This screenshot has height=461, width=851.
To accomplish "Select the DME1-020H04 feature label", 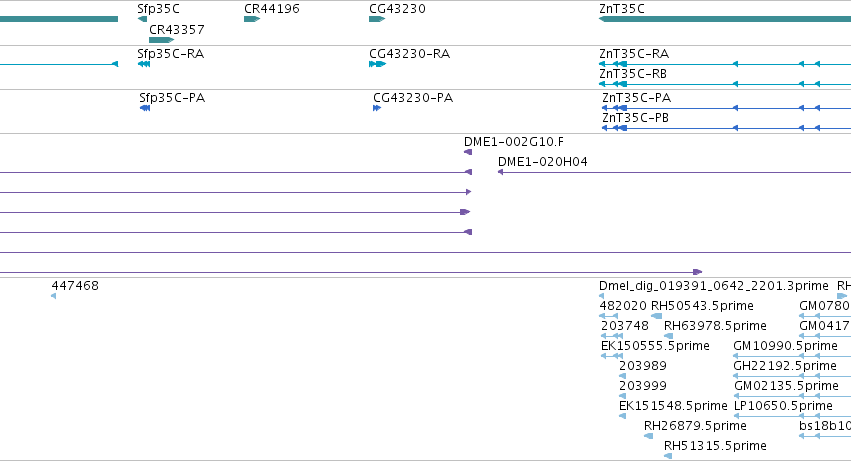I will pyautogui.click(x=543, y=162).
